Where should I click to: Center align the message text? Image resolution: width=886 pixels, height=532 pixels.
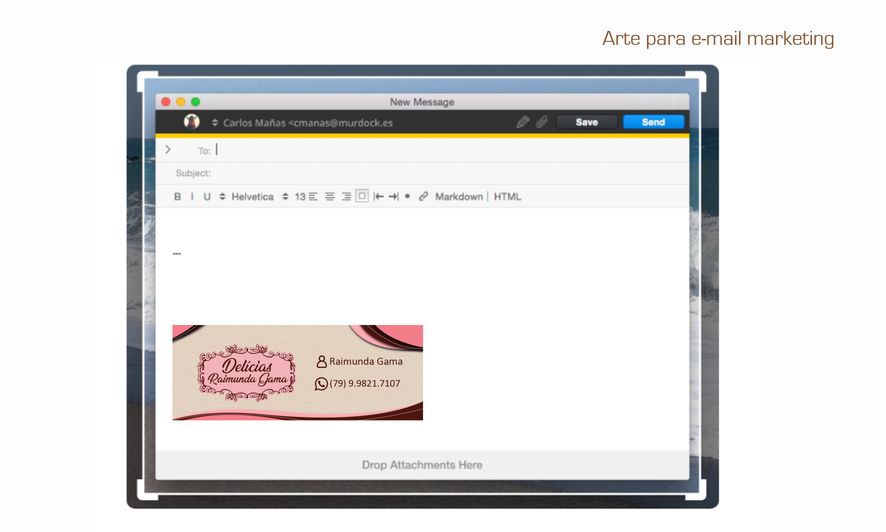pos(329,197)
